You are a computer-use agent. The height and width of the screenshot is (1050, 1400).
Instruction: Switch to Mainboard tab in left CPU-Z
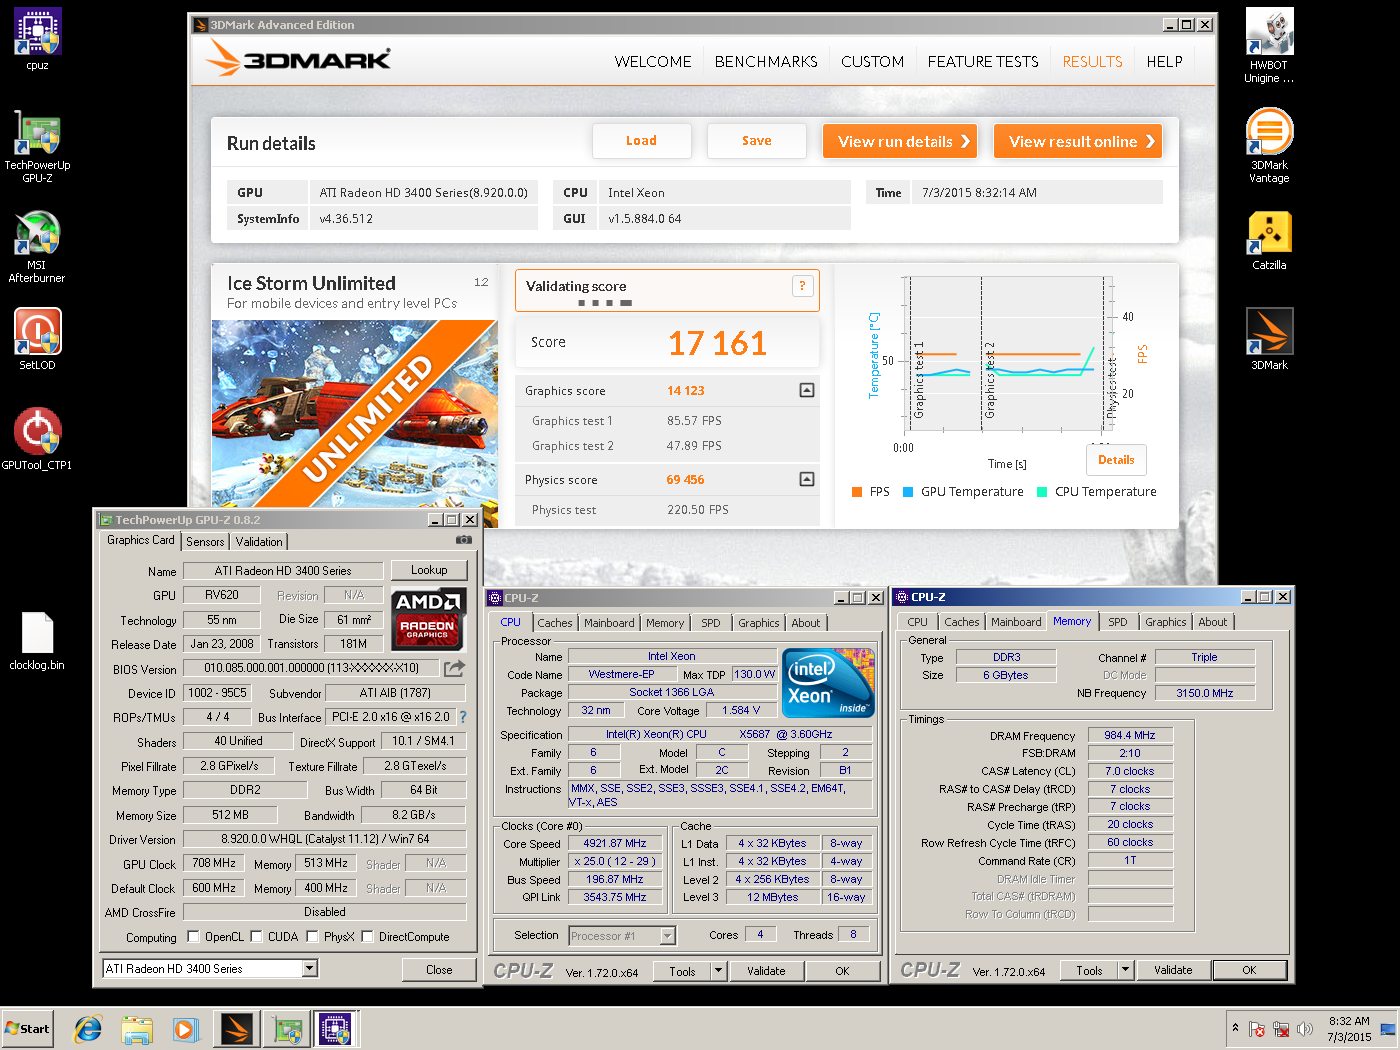(609, 623)
